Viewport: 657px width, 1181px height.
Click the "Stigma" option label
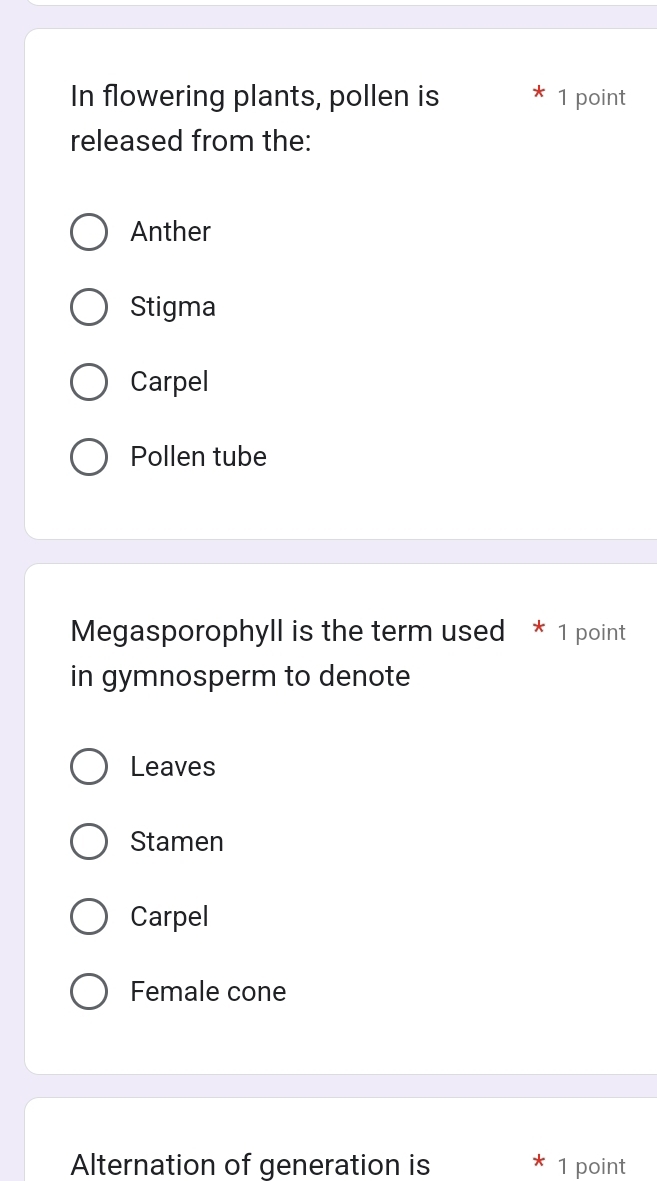[173, 307]
